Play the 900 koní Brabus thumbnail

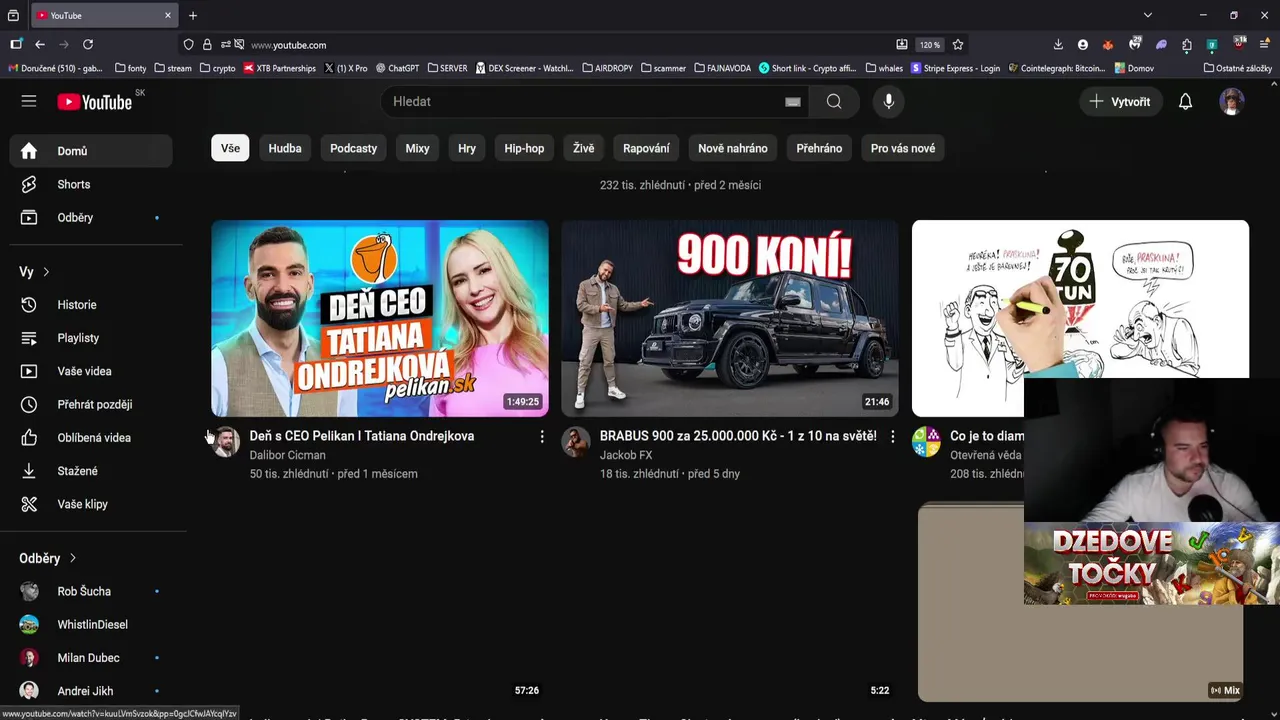tap(730, 318)
